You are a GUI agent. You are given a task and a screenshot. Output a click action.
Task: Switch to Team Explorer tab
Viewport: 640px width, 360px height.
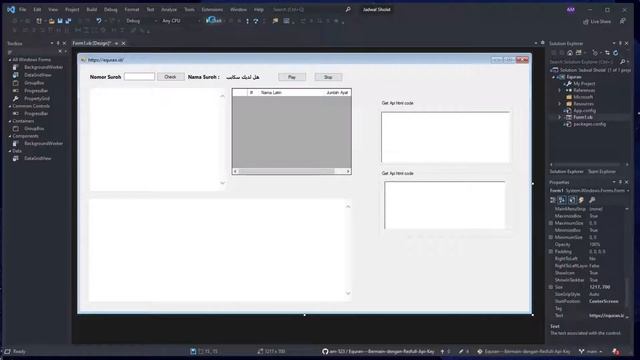(602, 171)
